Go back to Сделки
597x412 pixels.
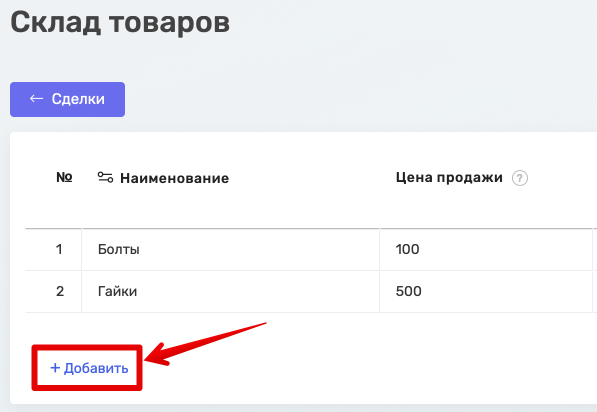coord(67,99)
